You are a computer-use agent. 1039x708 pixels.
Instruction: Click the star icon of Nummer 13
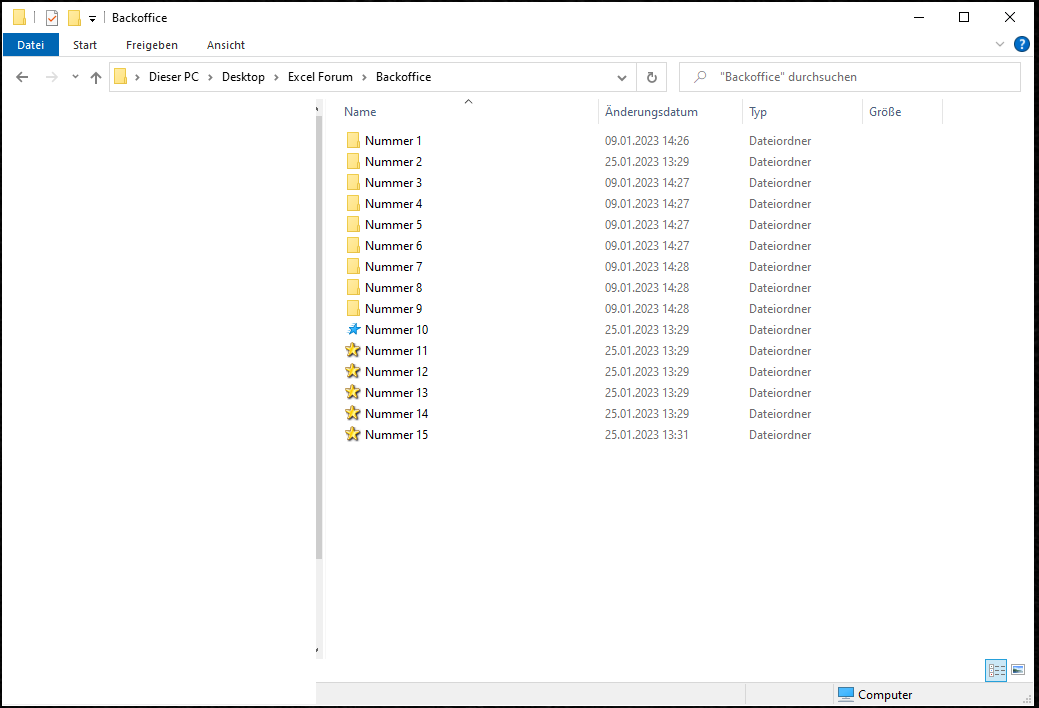point(353,393)
